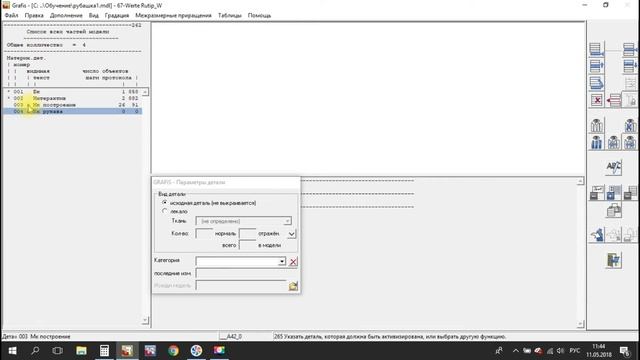Screen dimensions: 640x360
Task: Click the top-right part list arrow icon
Action: tap(630, 49)
